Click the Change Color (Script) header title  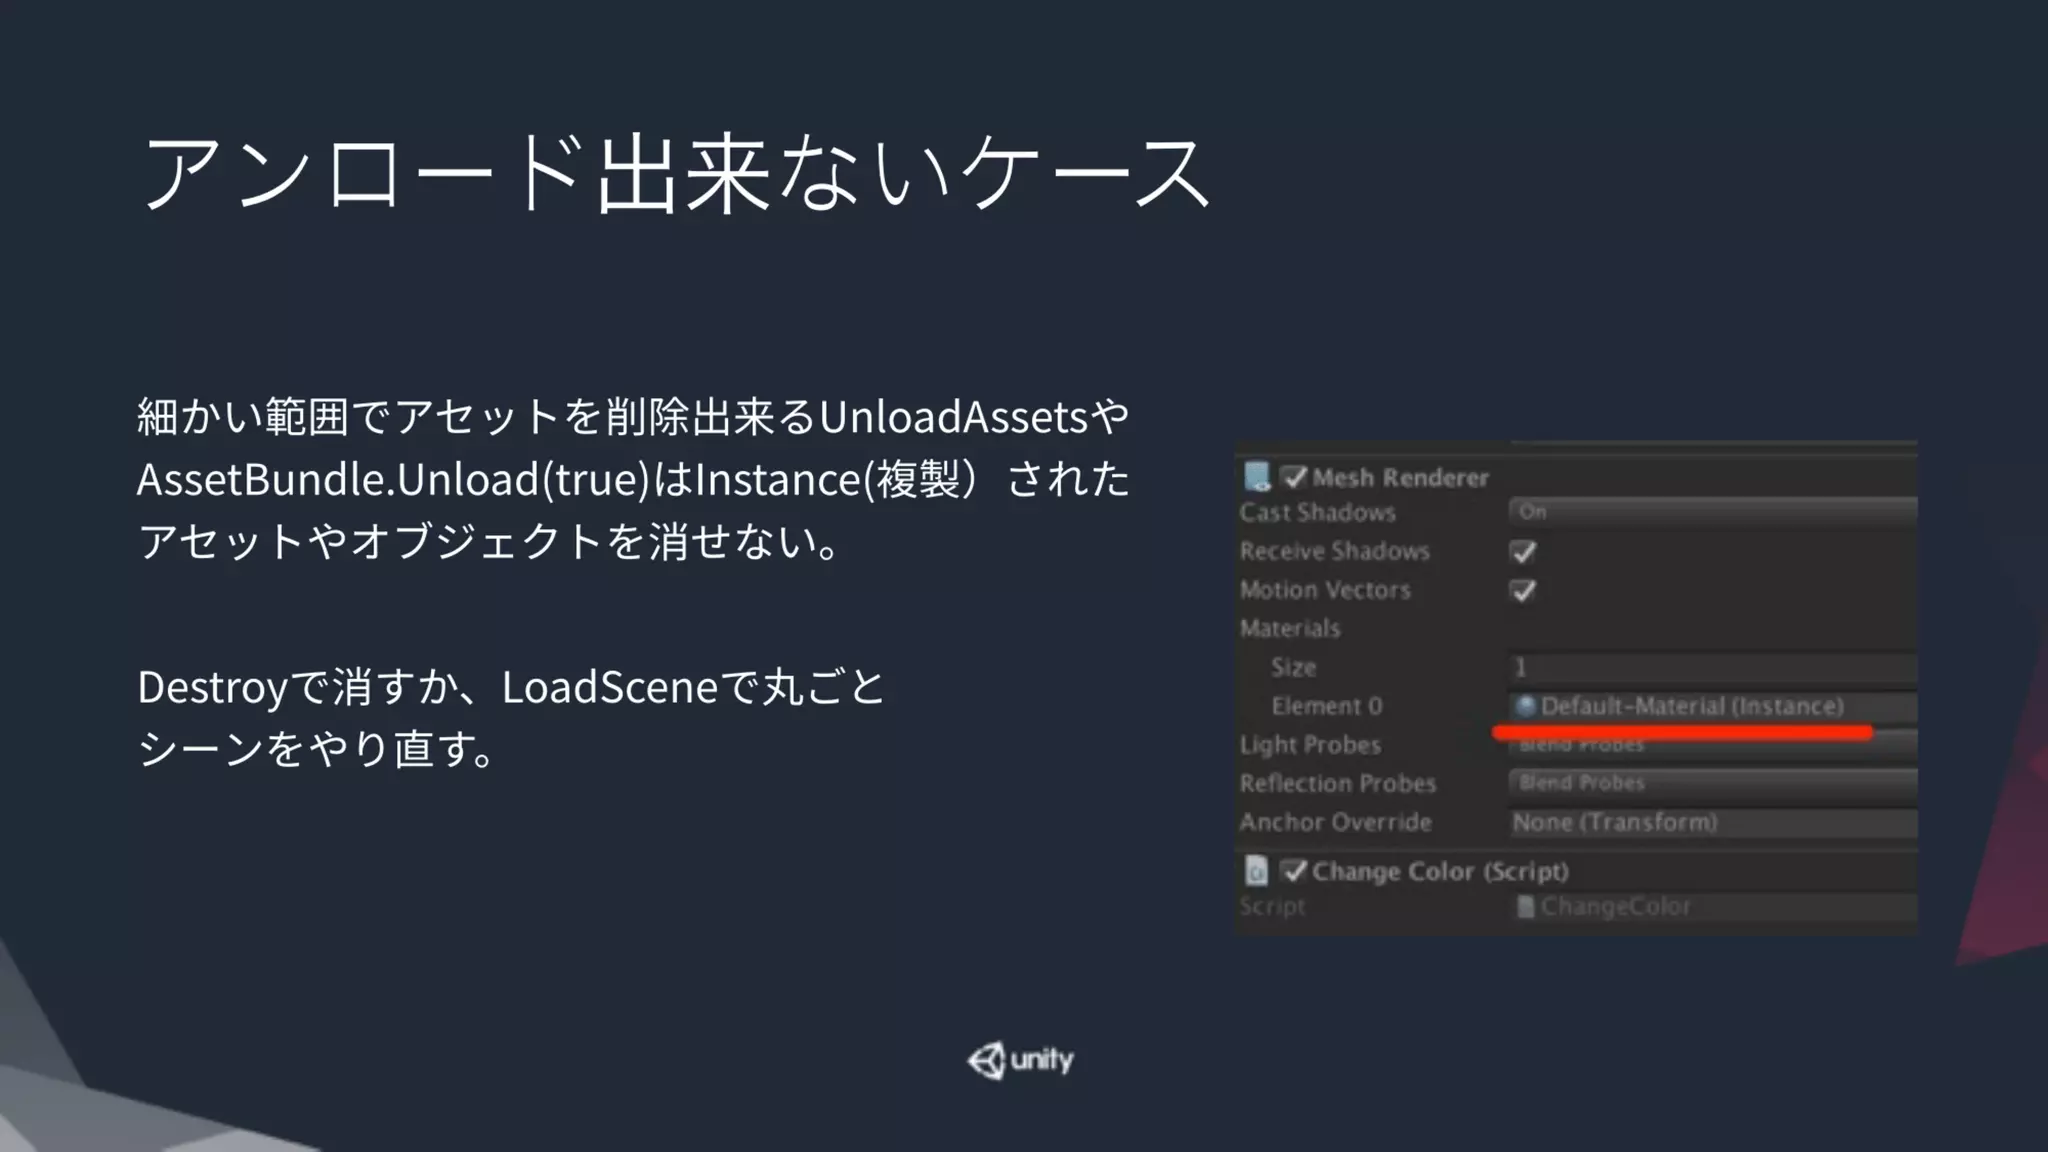tap(1440, 871)
